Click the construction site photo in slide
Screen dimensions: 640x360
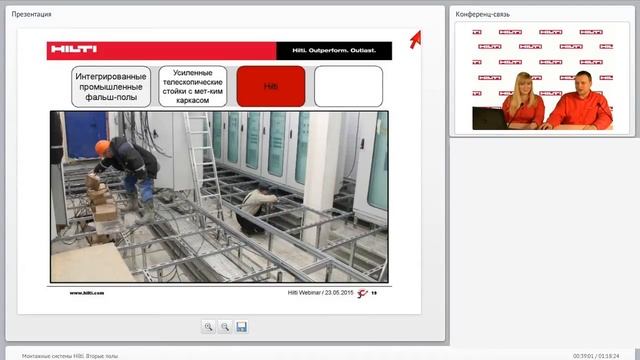click(x=219, y=197)
